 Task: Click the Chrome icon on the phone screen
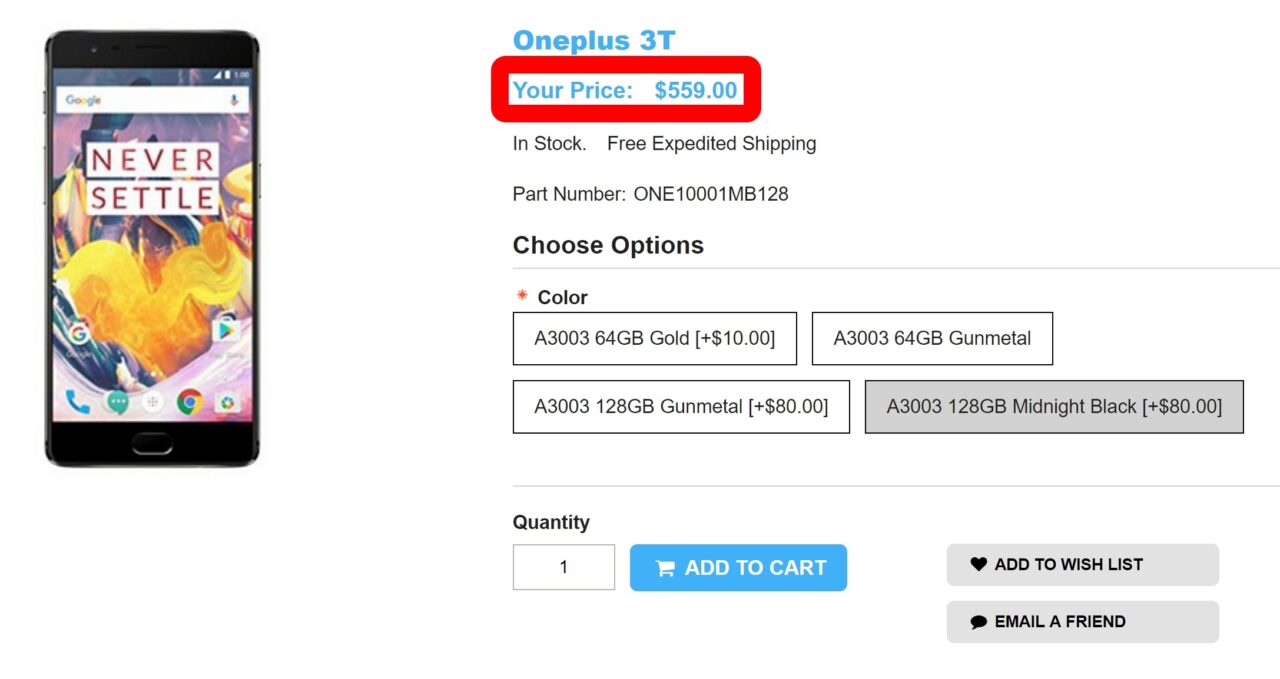189,402
